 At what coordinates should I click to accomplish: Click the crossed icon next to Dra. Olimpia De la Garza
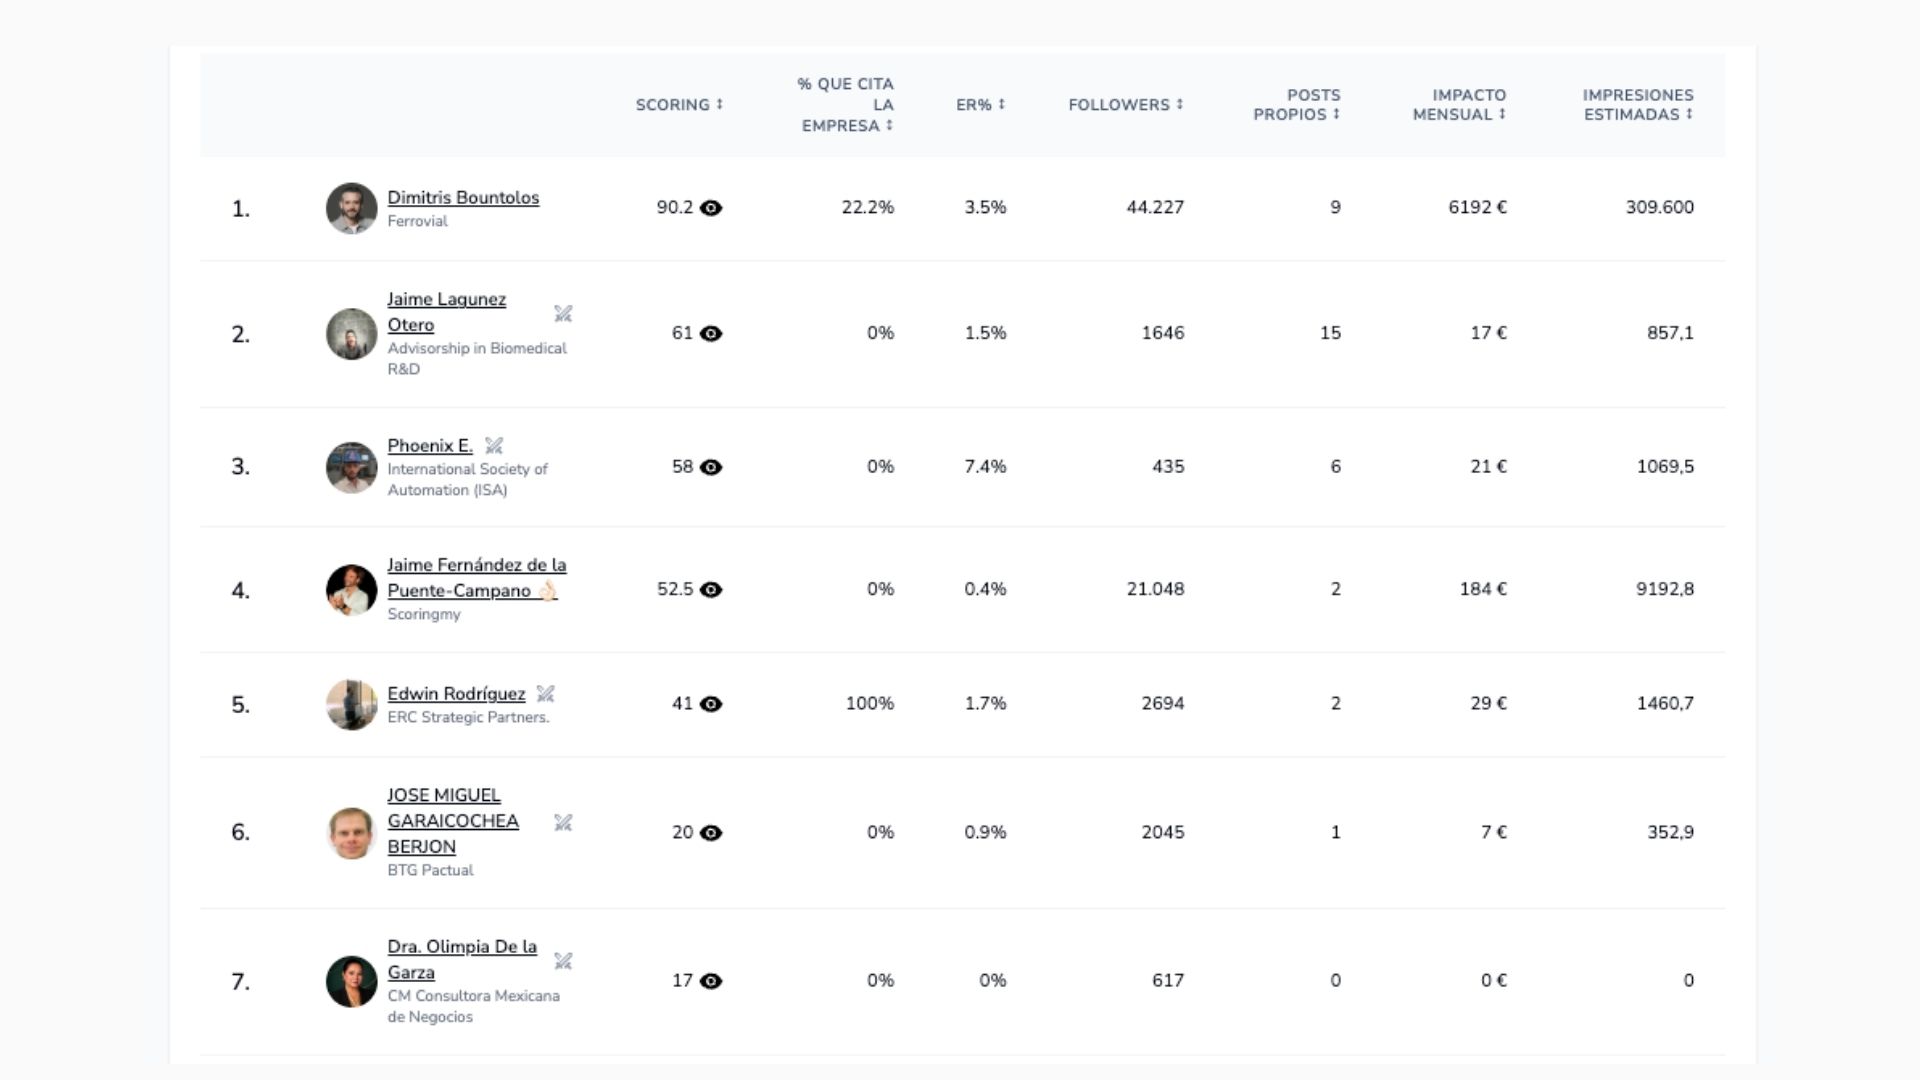563,961
